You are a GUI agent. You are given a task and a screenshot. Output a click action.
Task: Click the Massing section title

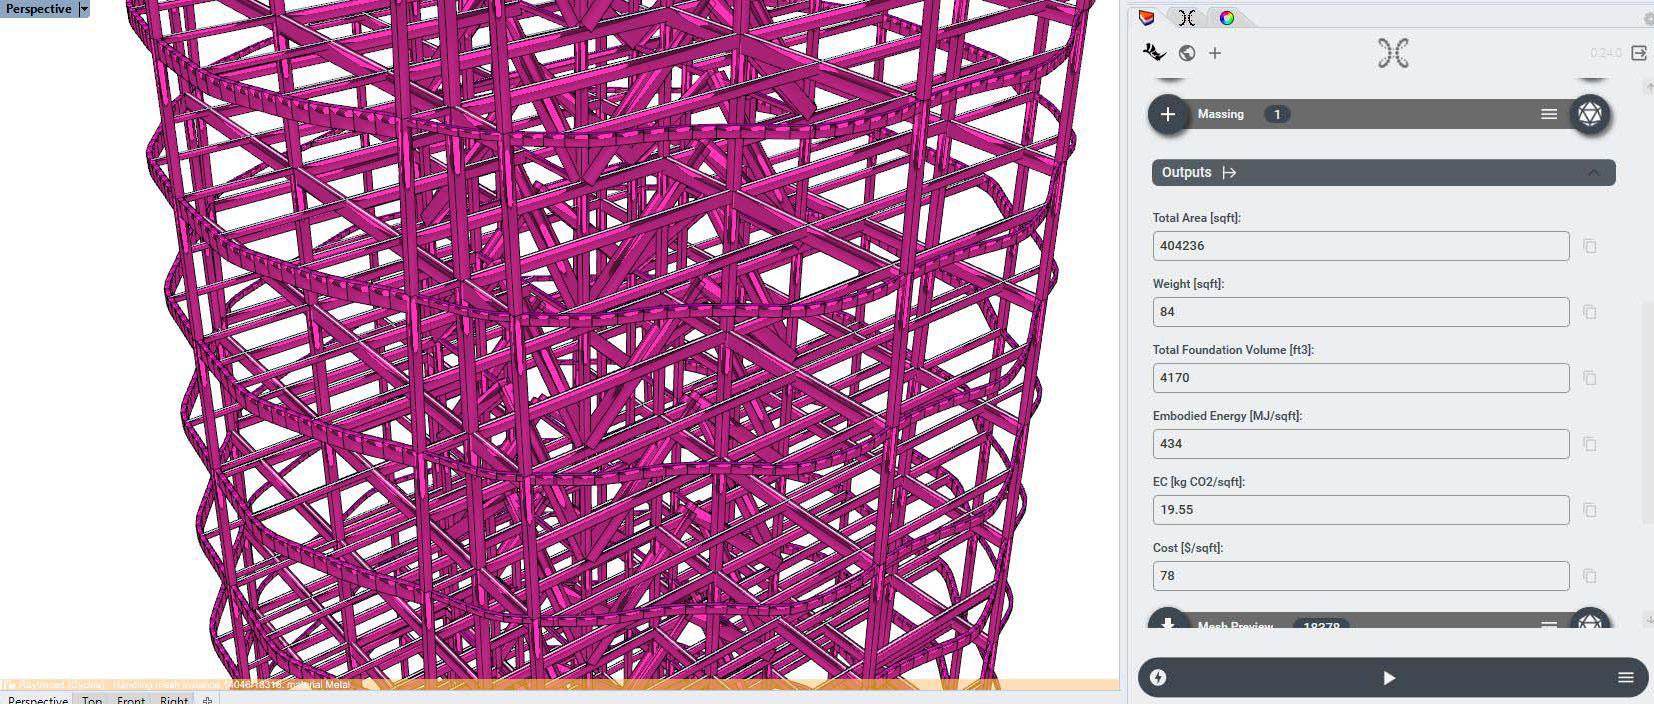1221,114
